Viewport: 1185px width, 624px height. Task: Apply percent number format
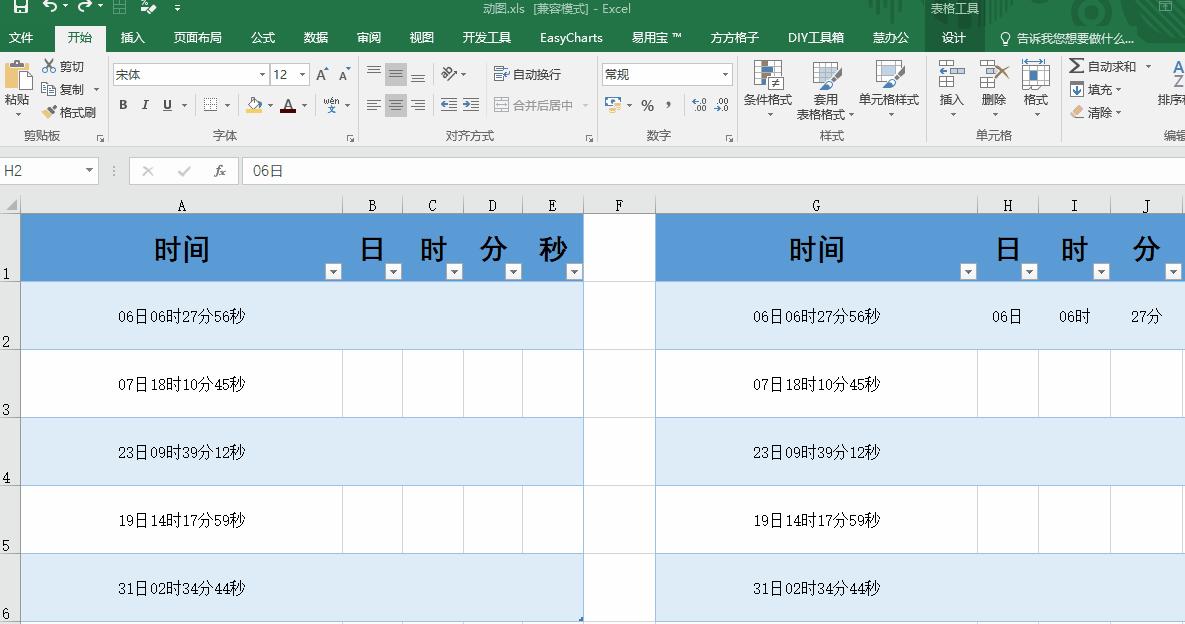pos(646,103)
